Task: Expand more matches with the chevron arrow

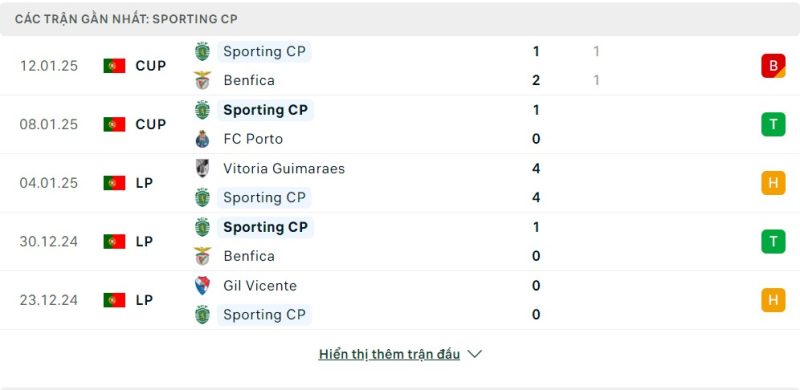Action: pyautogui.click(x=474, y=354)
